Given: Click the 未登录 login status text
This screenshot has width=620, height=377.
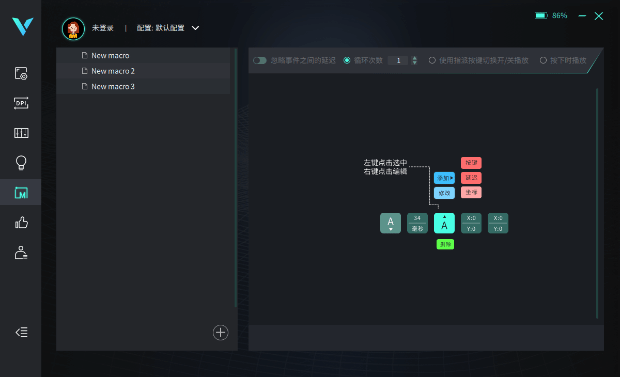Looking at the screenshot, I should [102, 28].
